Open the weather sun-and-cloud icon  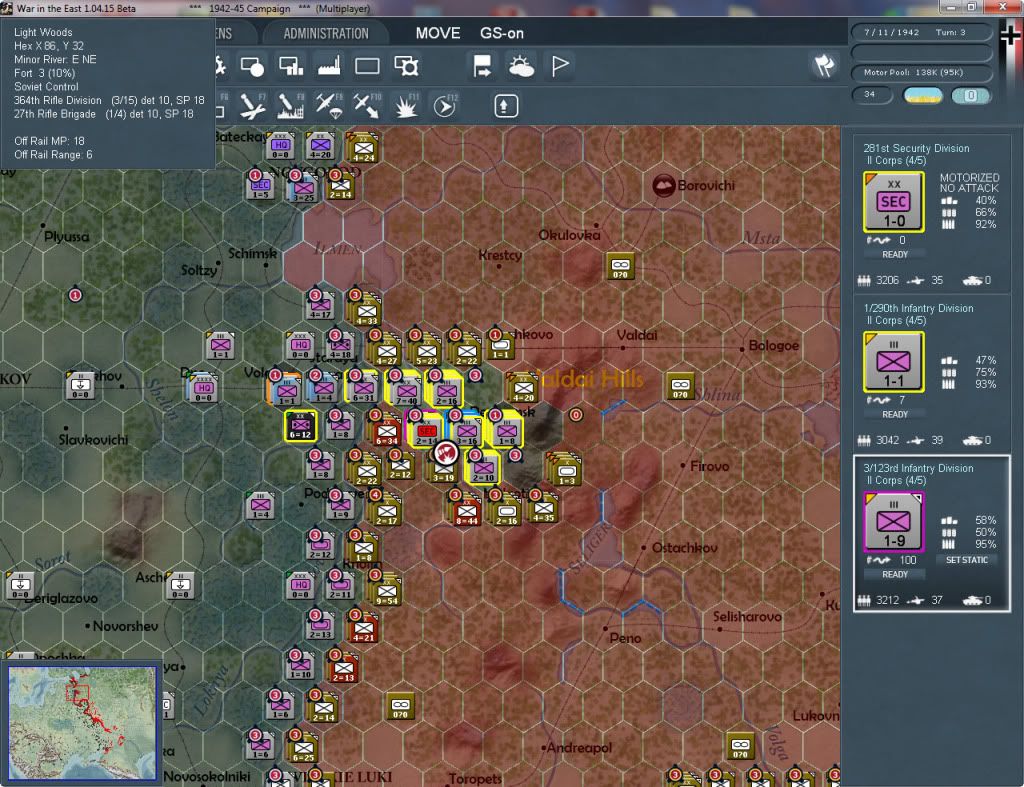point(521,66)
